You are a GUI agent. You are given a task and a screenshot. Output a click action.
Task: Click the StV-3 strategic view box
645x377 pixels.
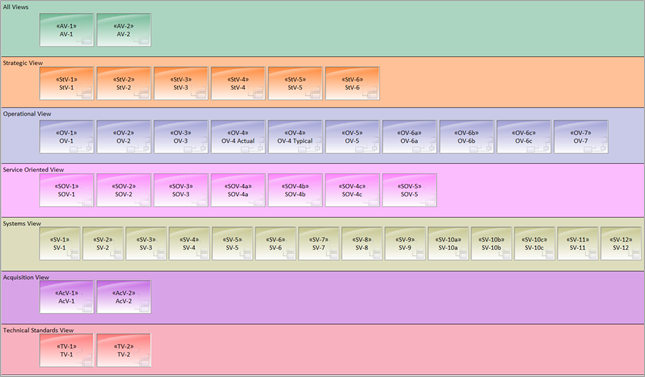(181, 83)
